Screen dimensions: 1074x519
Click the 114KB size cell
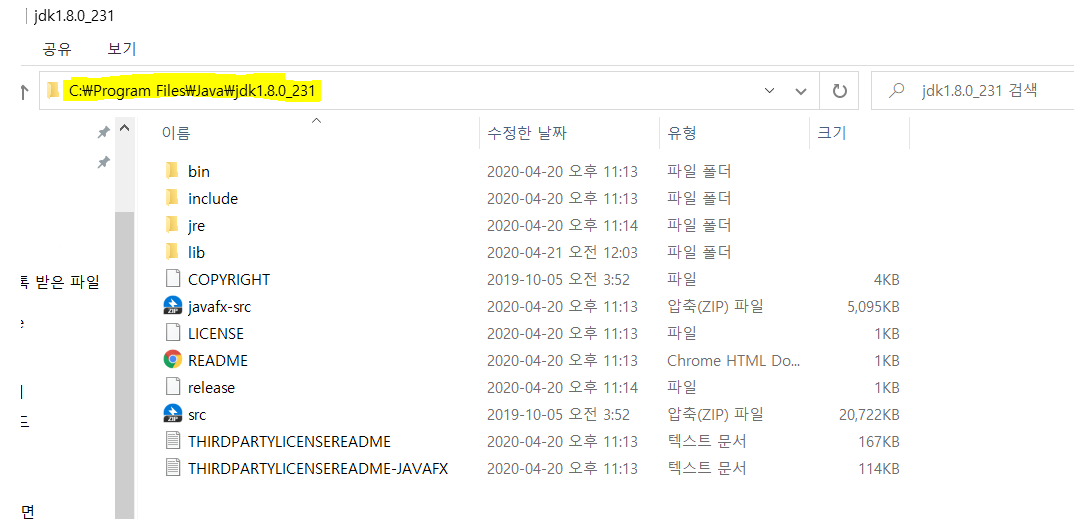(x=879, y=468)
